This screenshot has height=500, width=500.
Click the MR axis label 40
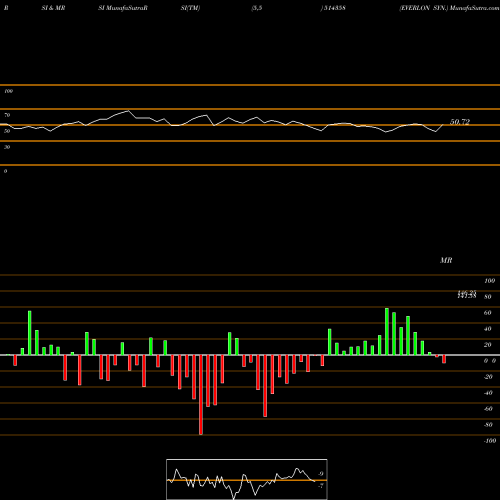488,329
